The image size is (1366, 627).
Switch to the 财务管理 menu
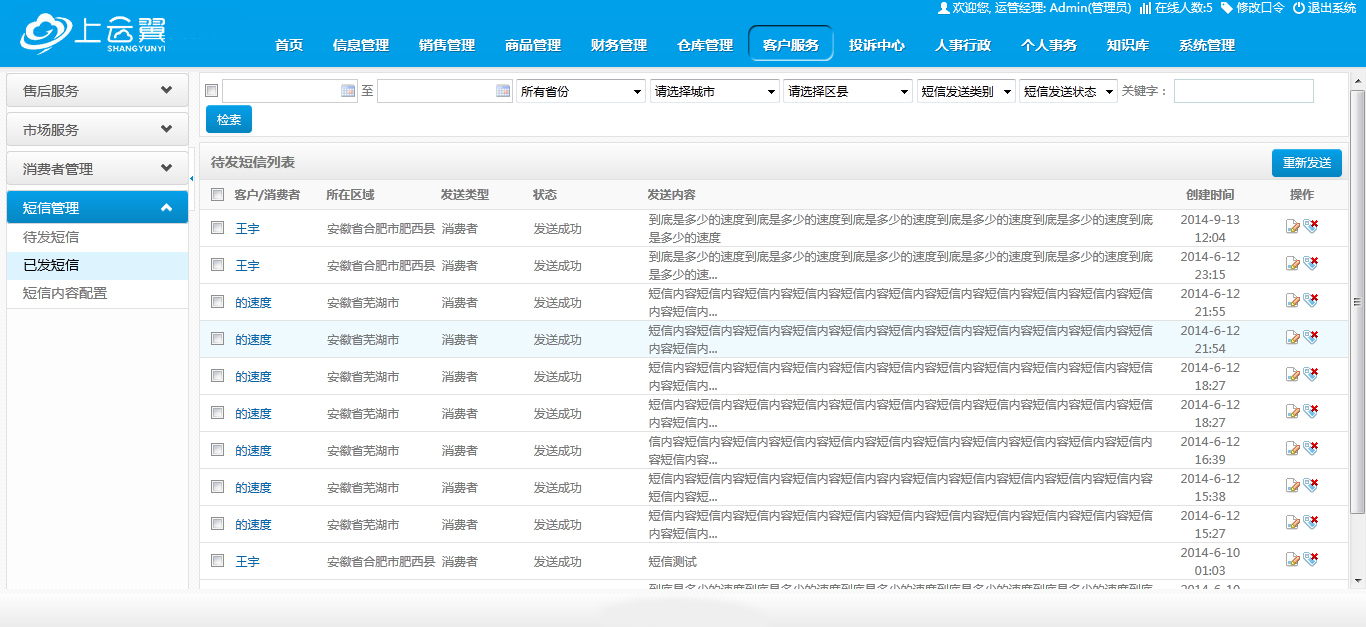pos(619,45)
